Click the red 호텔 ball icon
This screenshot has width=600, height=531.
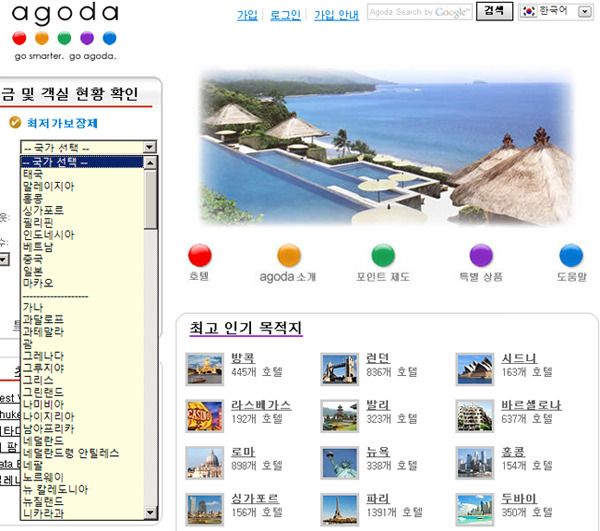point(200,255)
